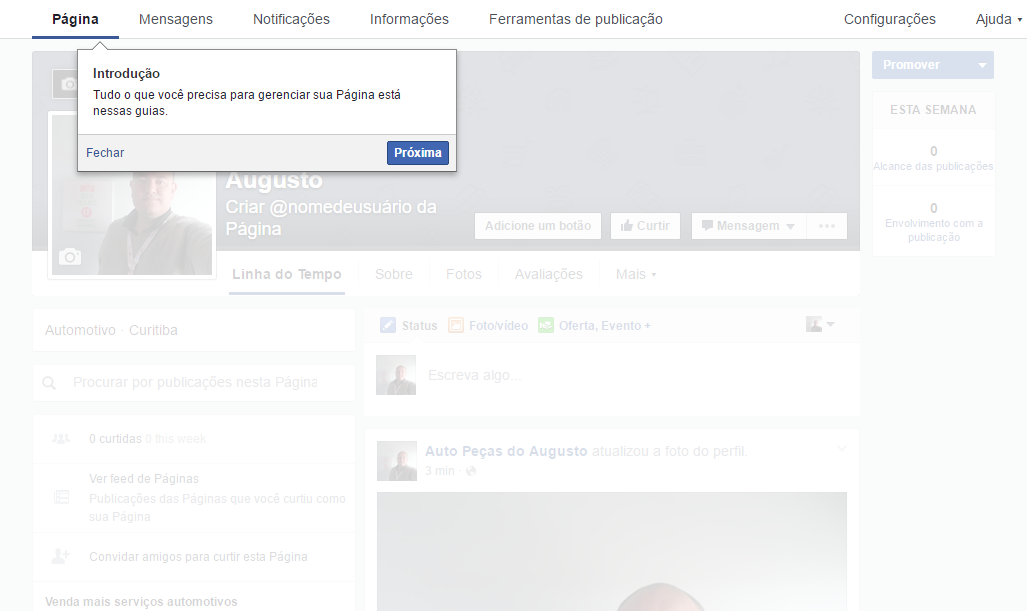Click the ESTA SEMANA header
This screenshot has height=611, width=1027.
[x=933, y=110]
